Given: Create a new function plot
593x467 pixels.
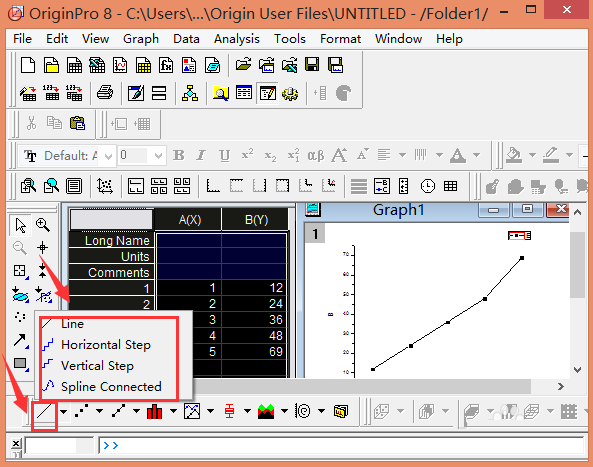Looking at the screenshot, I should click(x=166, y=65).
